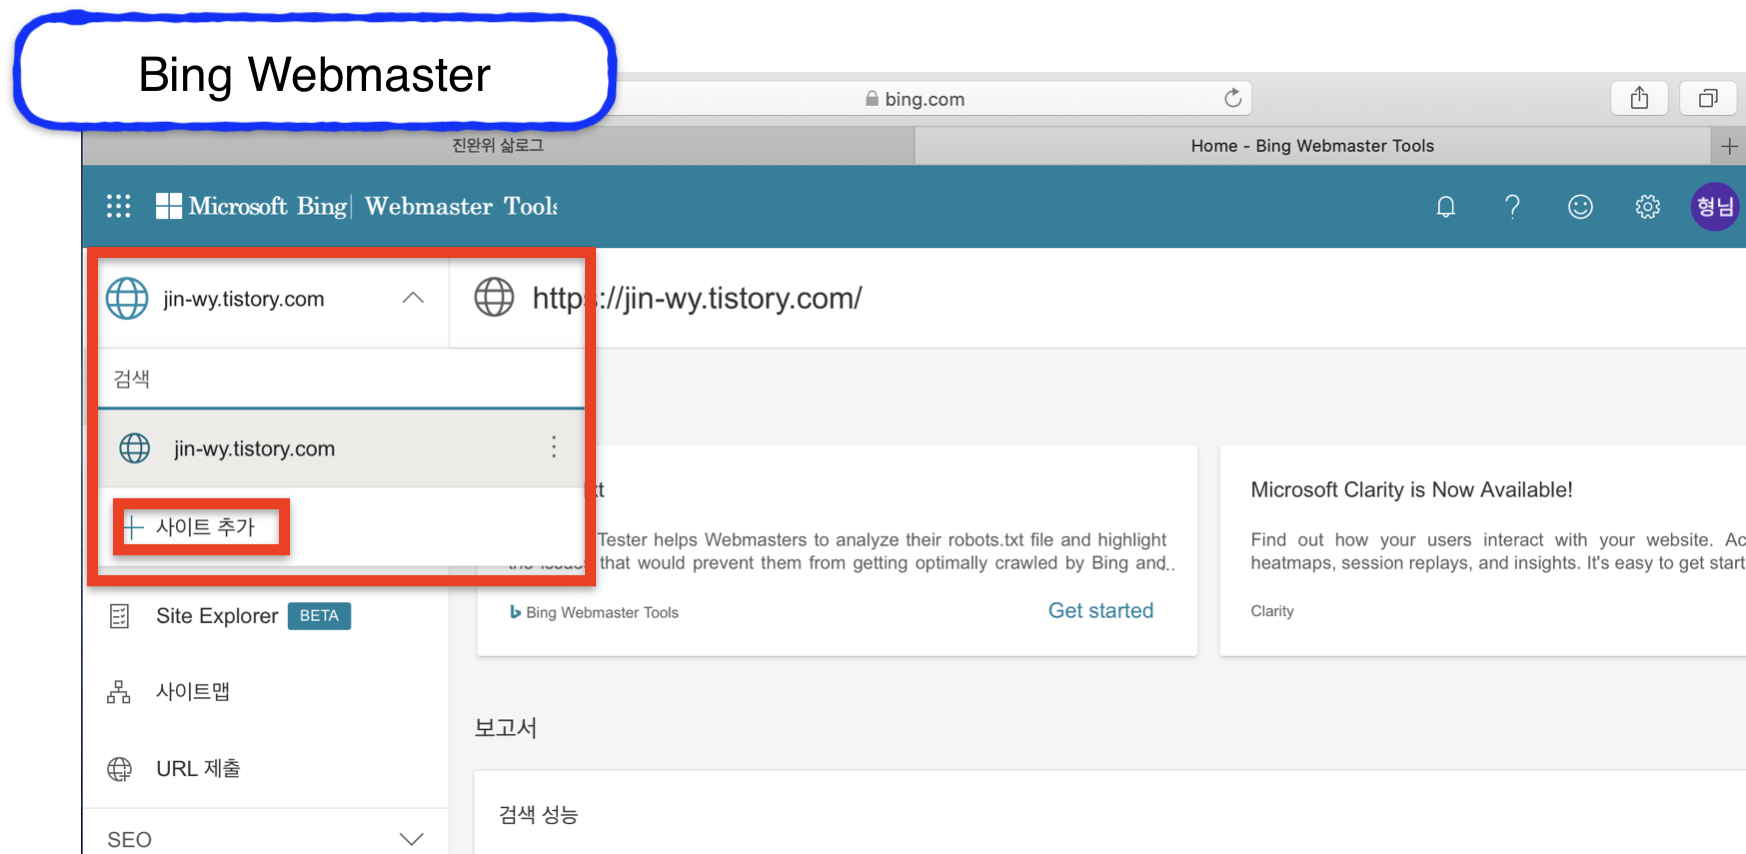Screen dimensions: 1746x854
Task: Open the notifications bell
Action: [1446, 207]
